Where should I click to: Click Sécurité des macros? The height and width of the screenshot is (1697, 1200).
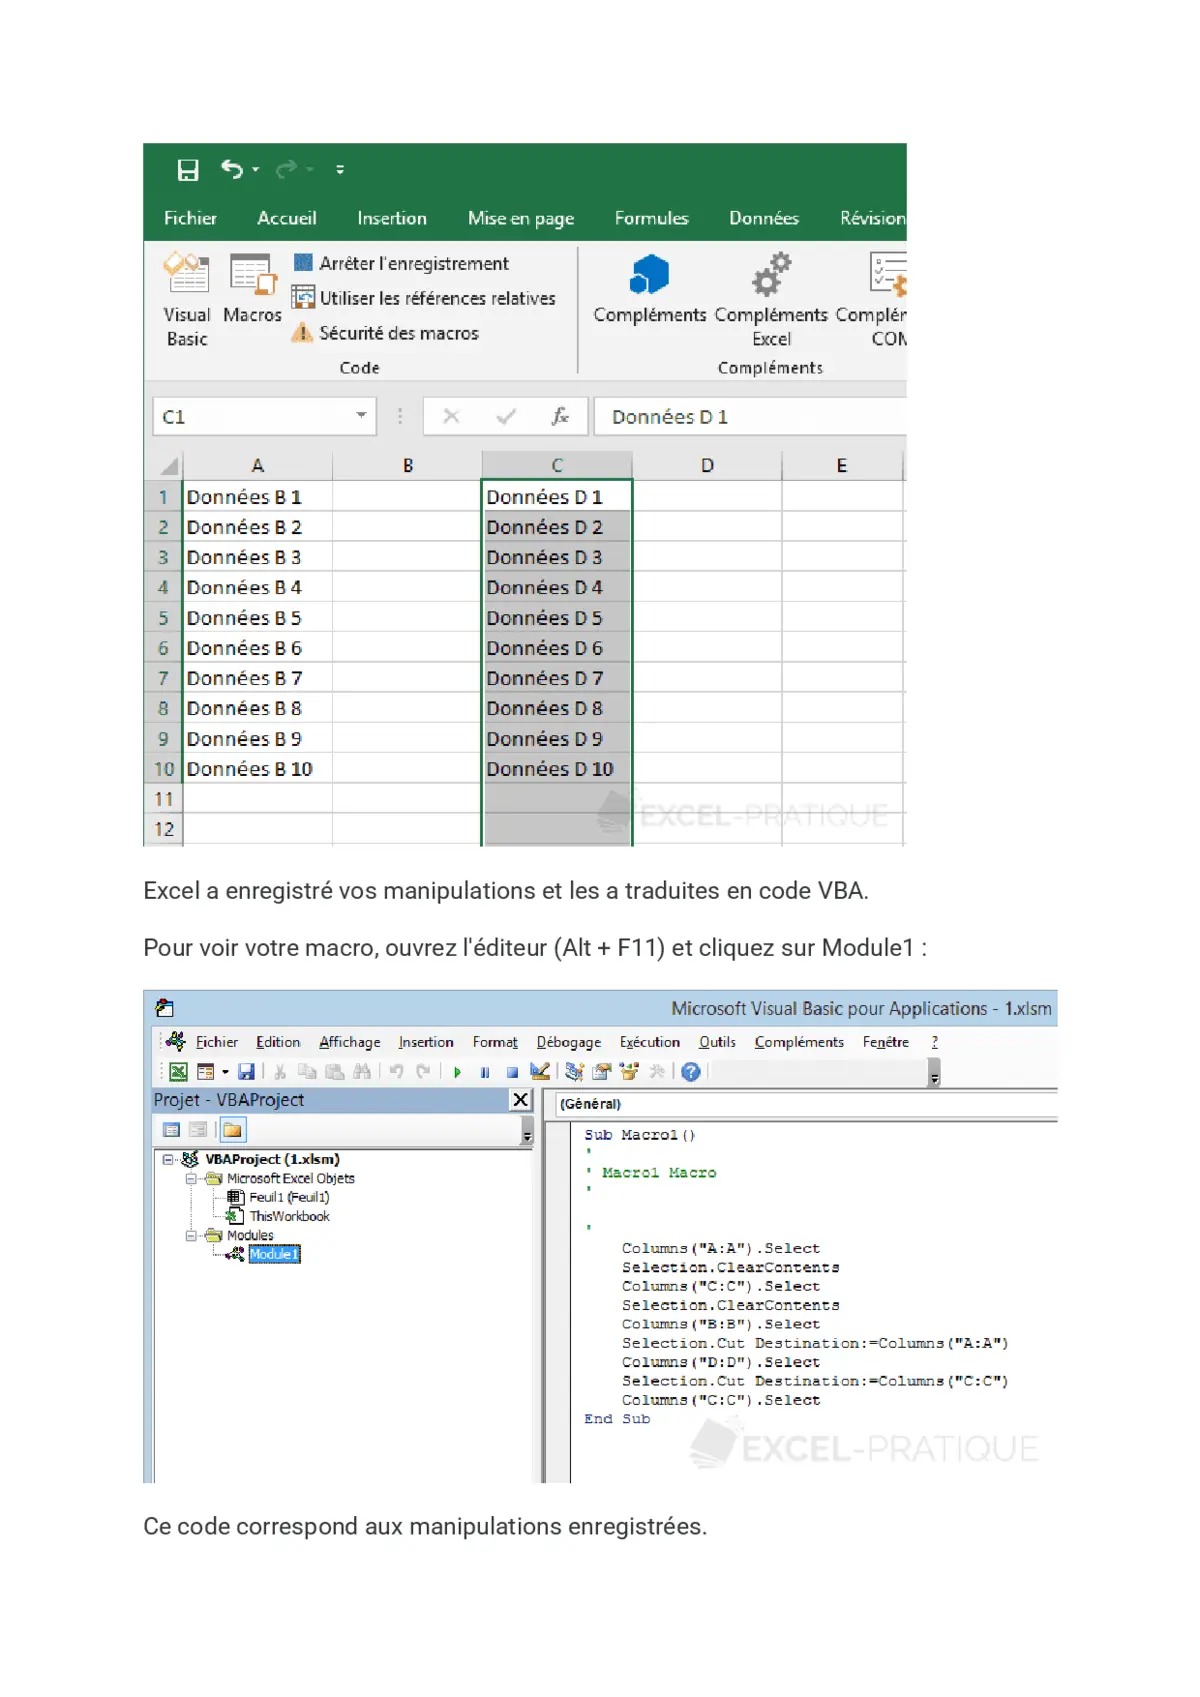[x=386, y=333]
